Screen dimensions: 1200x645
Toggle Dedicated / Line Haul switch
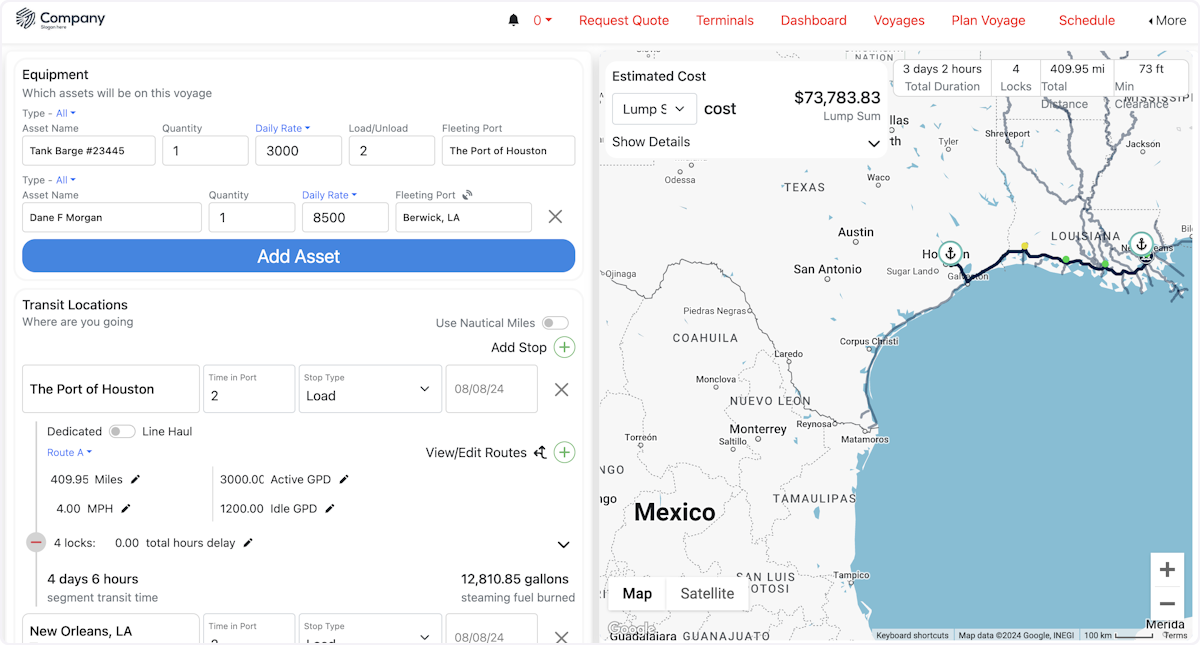pyautogui.click(x=122, y=431)
